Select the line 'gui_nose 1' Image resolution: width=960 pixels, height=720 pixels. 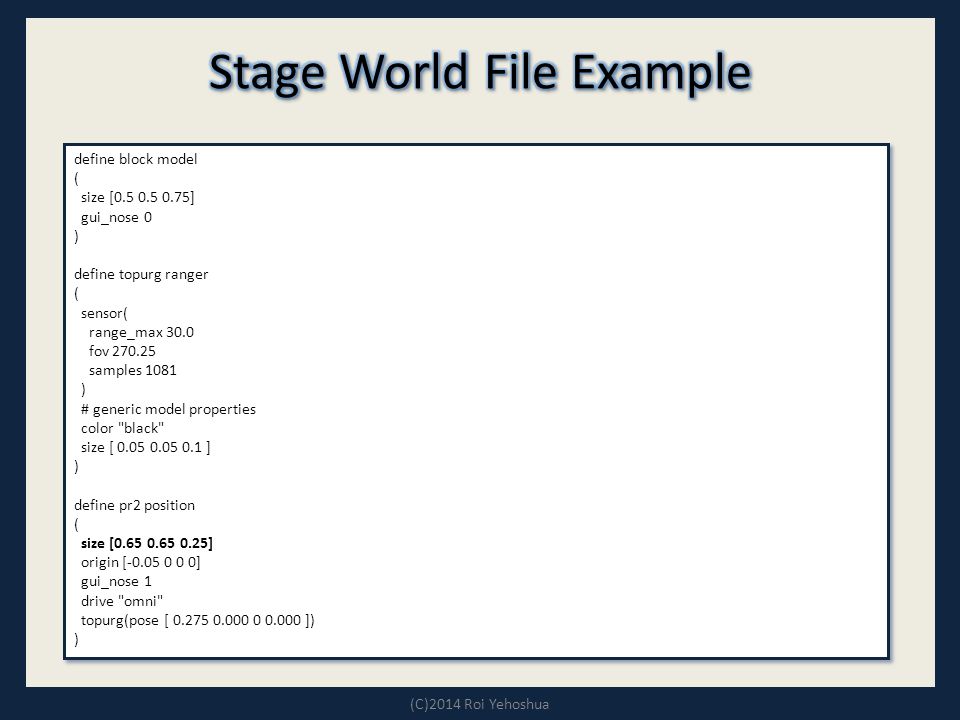point(116,582)
